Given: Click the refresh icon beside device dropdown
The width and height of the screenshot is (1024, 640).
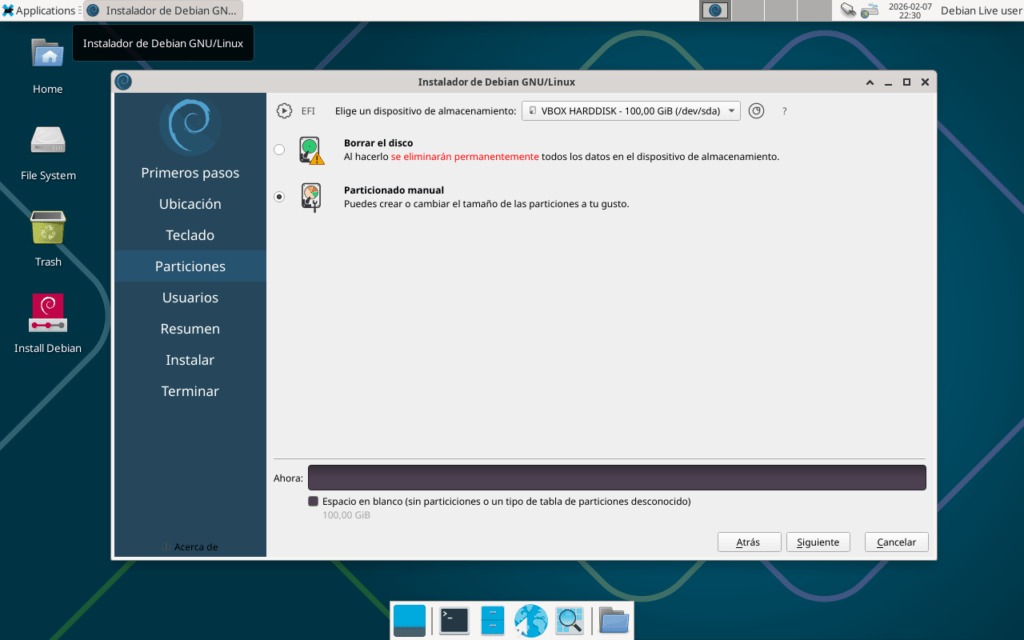Looking at the screenshot, I should pyautogui.click(x=756, y=111).
